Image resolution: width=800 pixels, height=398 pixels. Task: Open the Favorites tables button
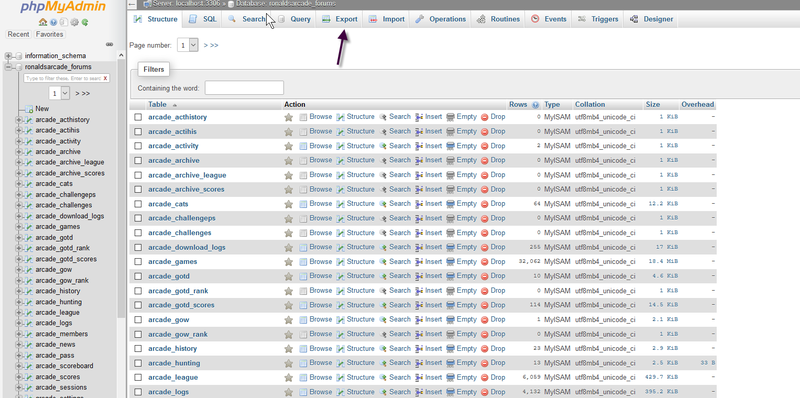49,35
